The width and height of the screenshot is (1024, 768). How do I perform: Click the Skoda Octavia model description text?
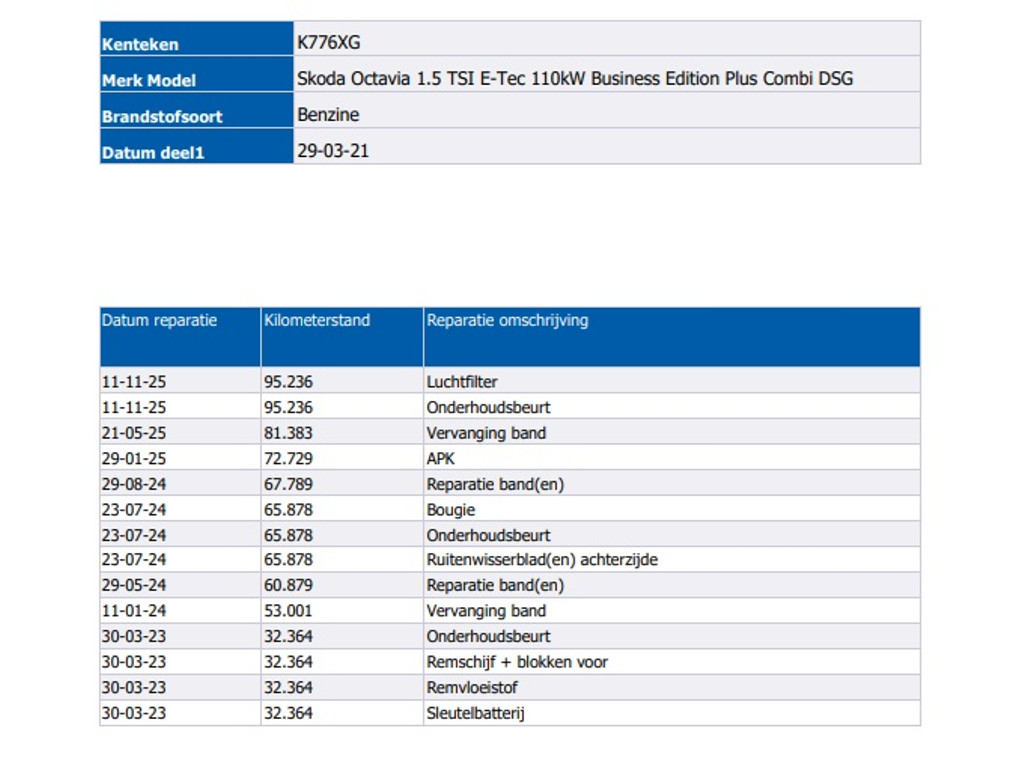(x=575, y=78)
